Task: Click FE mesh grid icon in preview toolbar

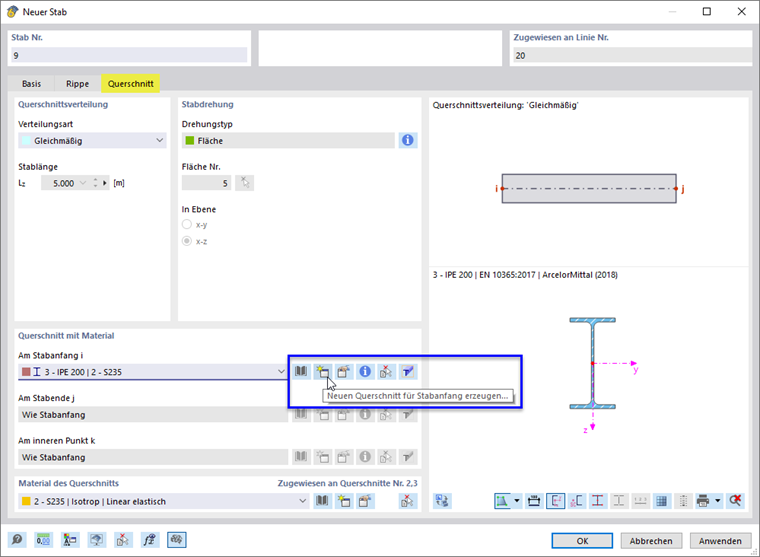Action: tap(662, 501)
